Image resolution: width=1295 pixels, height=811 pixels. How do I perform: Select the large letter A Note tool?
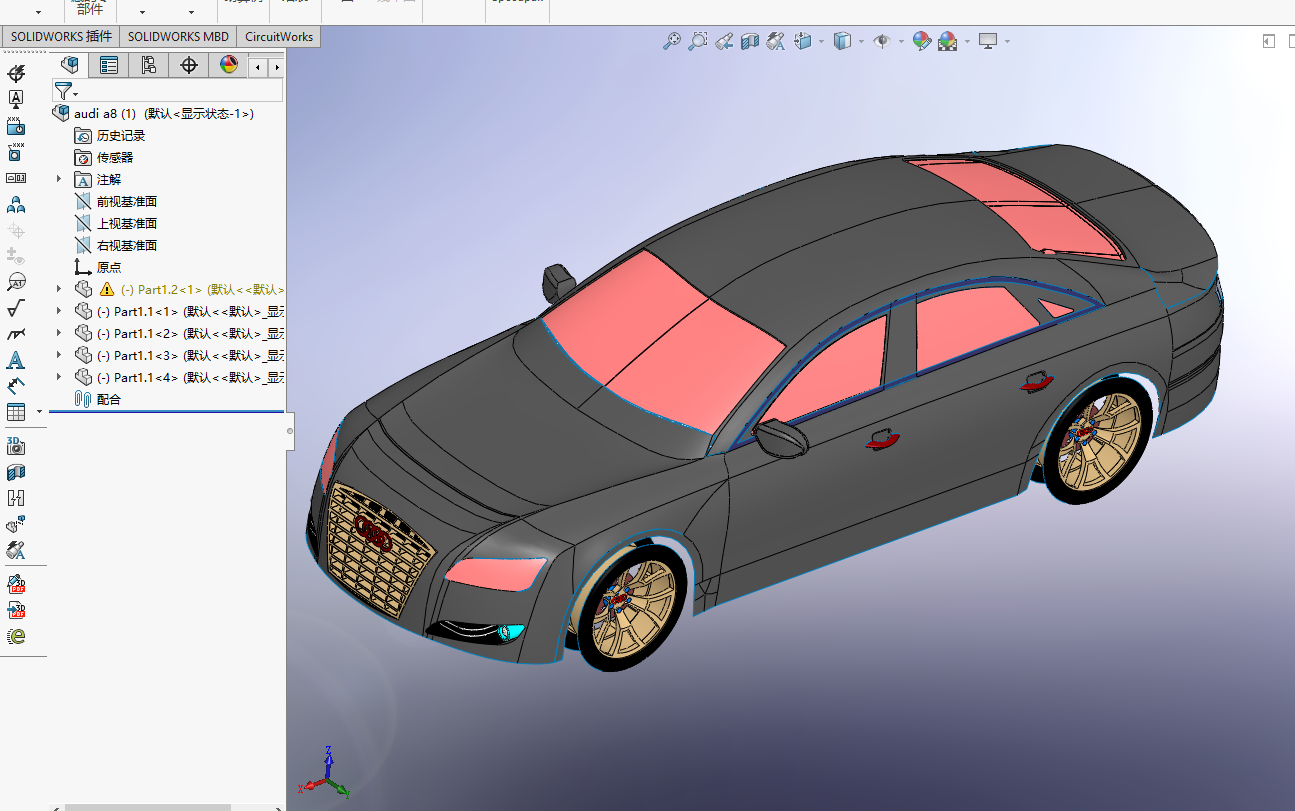[15, 360]
